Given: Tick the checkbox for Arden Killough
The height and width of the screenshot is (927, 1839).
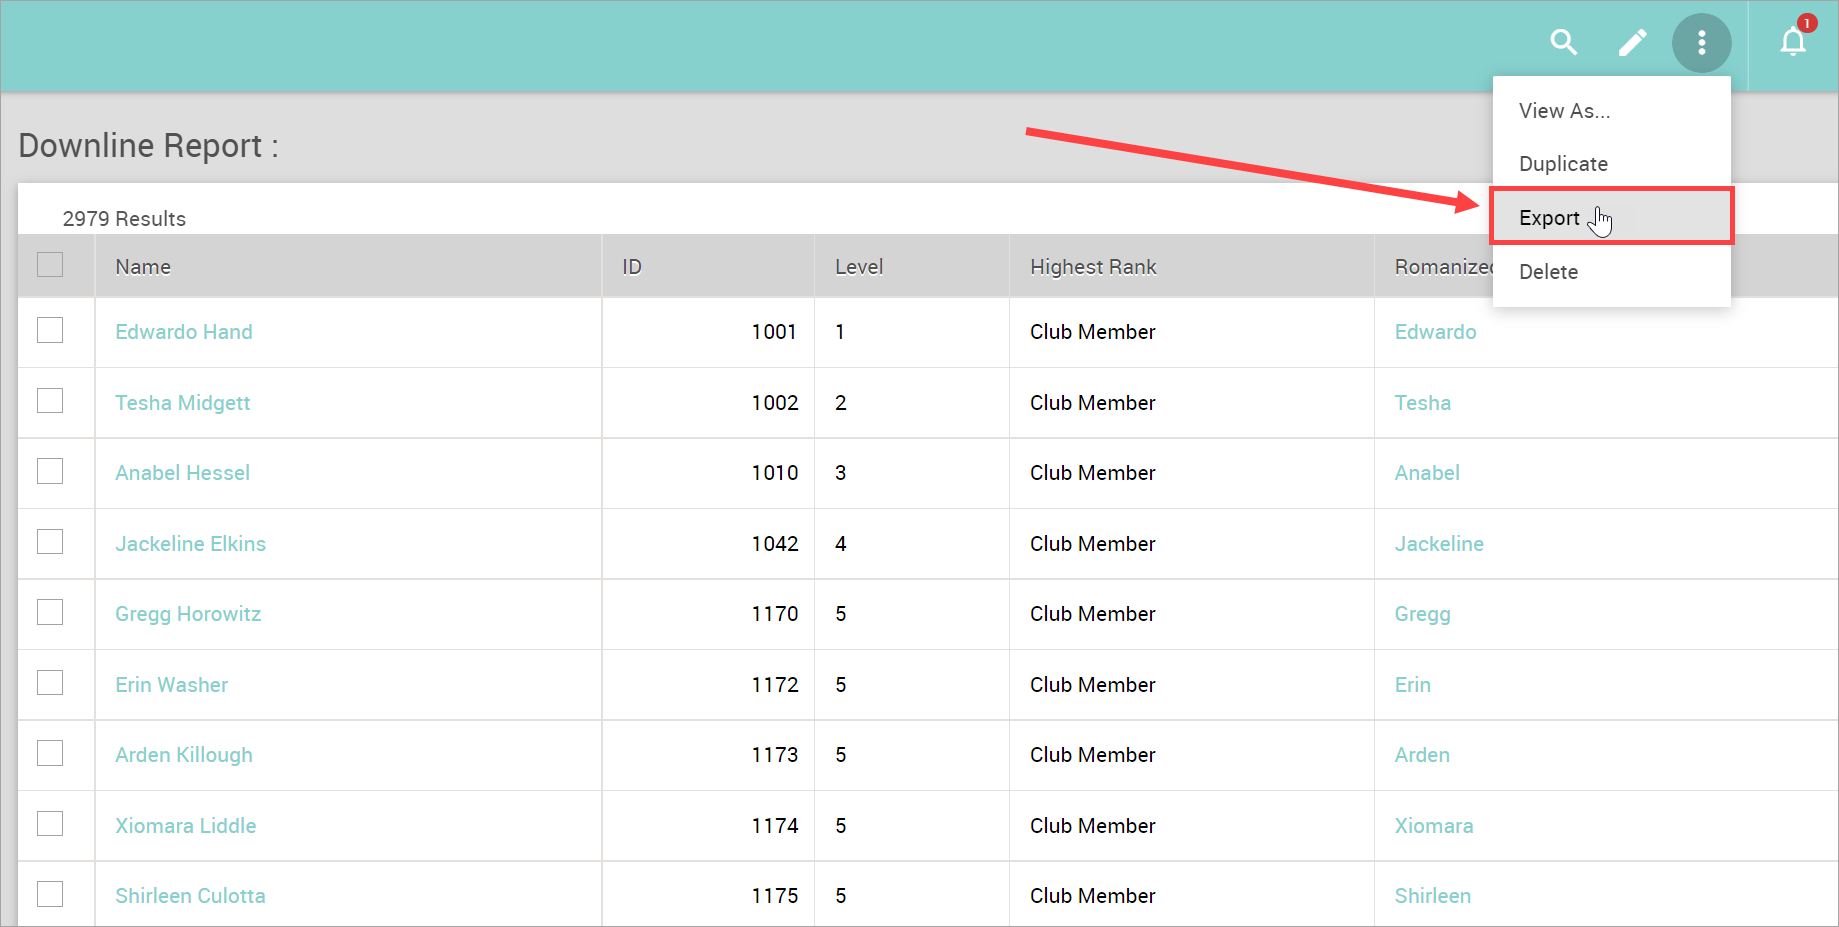Looking at the screenshot, I should coord(50,753).
